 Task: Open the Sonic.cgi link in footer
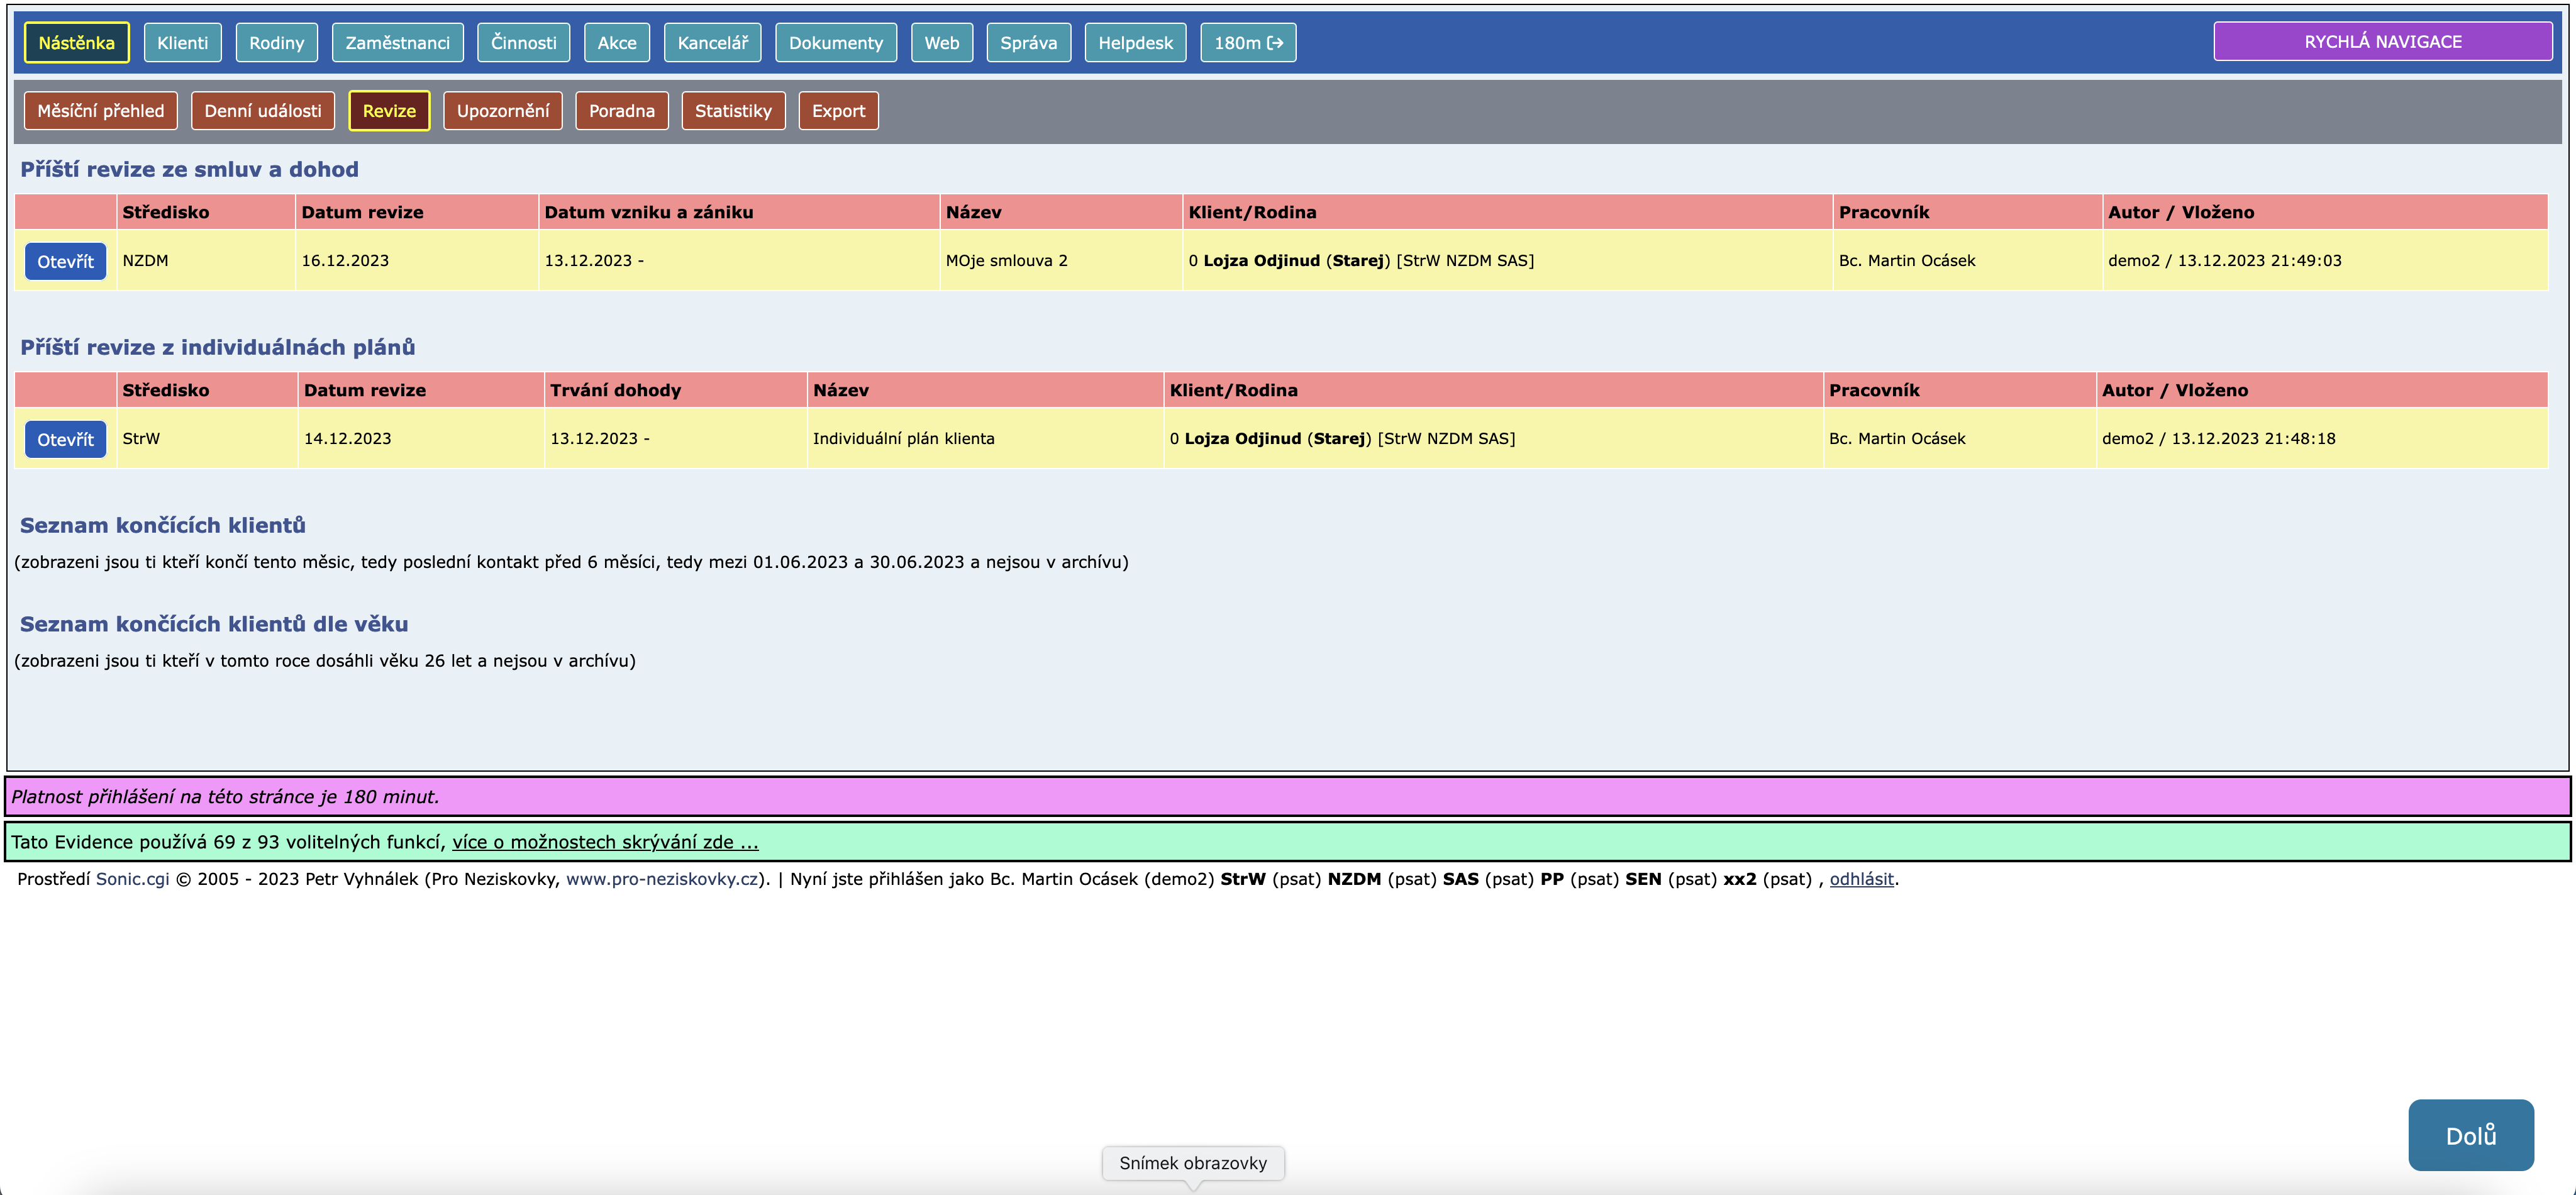[x=132, y=879]
